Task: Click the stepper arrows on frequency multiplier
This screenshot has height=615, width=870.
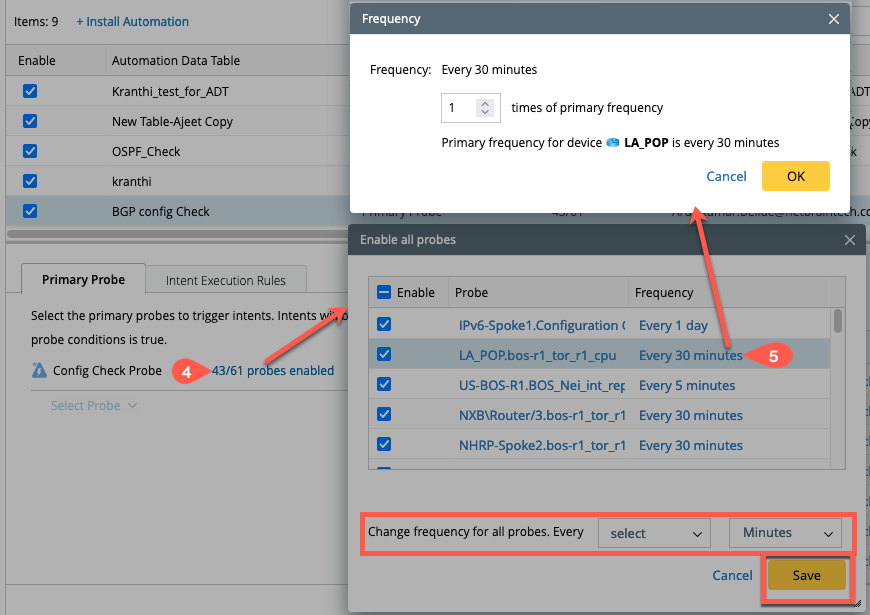Action: (x=485, y=108)
